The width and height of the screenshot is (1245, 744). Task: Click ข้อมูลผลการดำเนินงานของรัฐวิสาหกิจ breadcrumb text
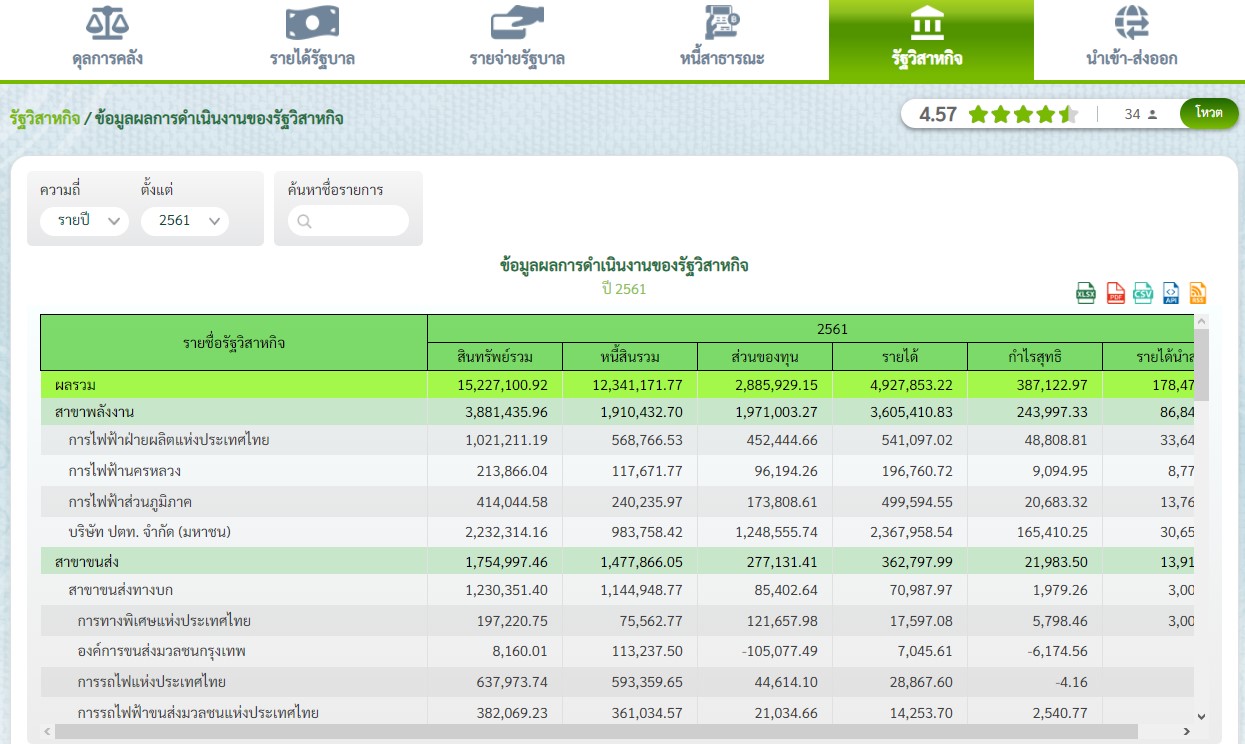tap(219, 118)
